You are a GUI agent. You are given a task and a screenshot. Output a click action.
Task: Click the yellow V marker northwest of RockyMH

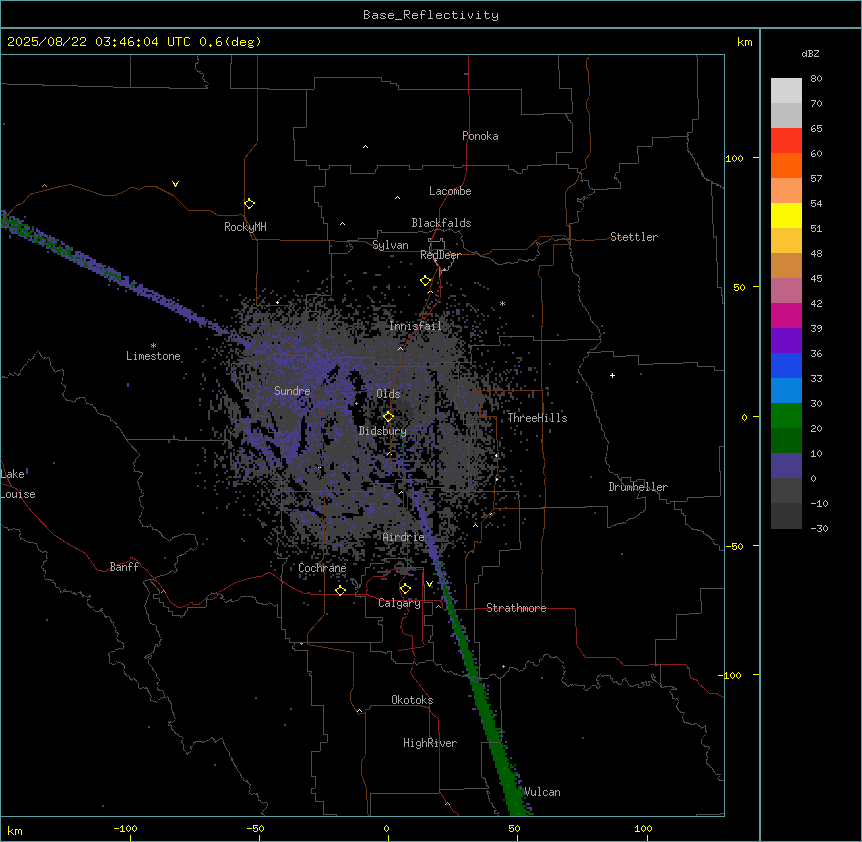(x=175, y=184)
